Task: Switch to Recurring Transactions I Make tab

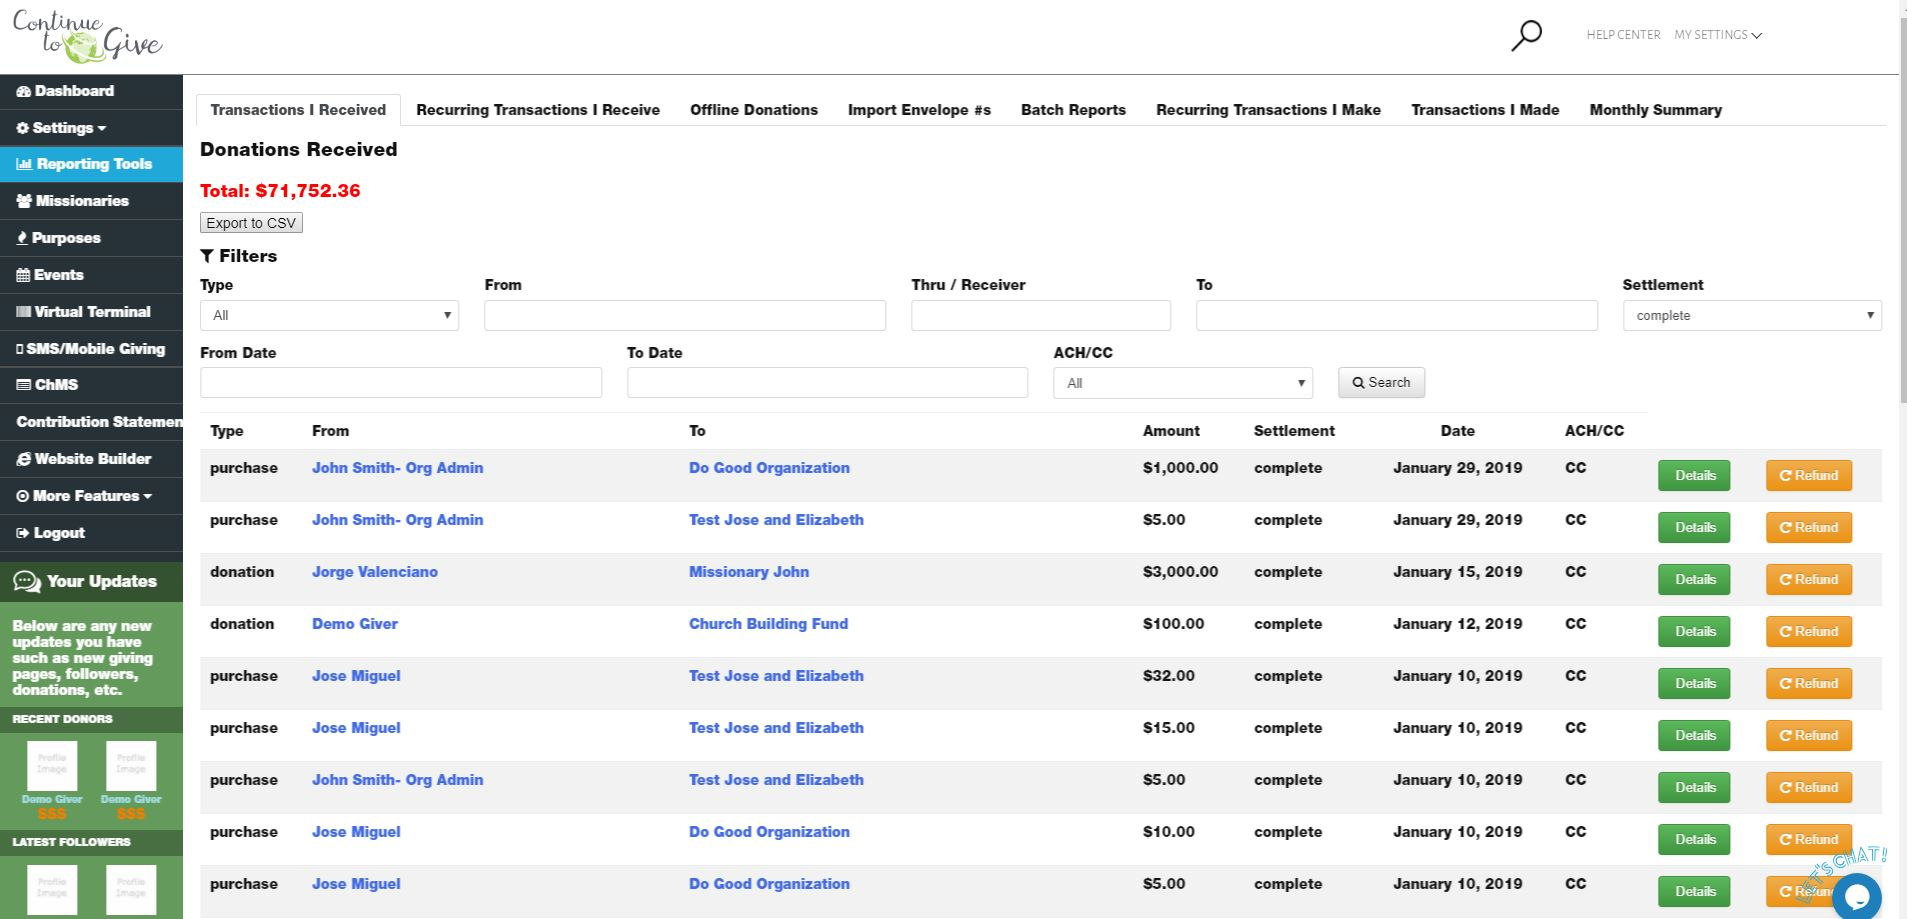Action: 1268,110
